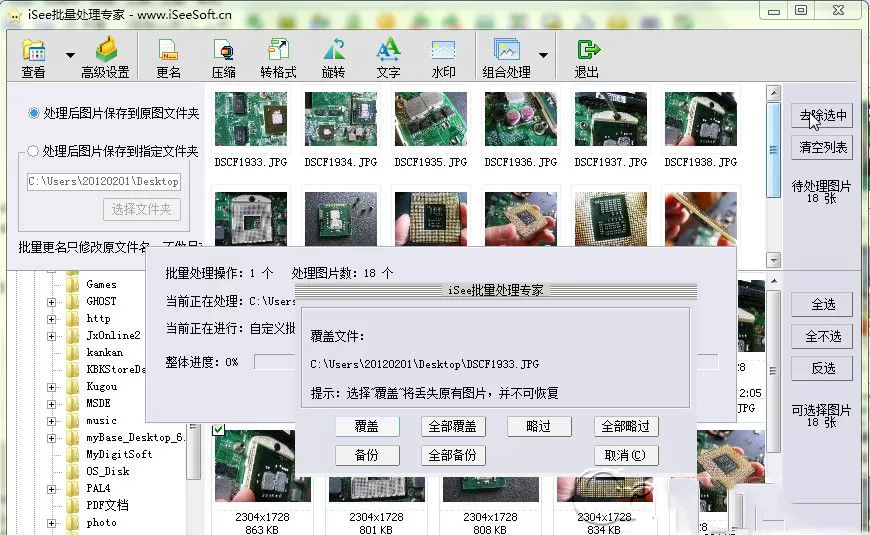The image size is (870, 535).
Task: Open 高级设置 advanced settings
Action: 105,58
